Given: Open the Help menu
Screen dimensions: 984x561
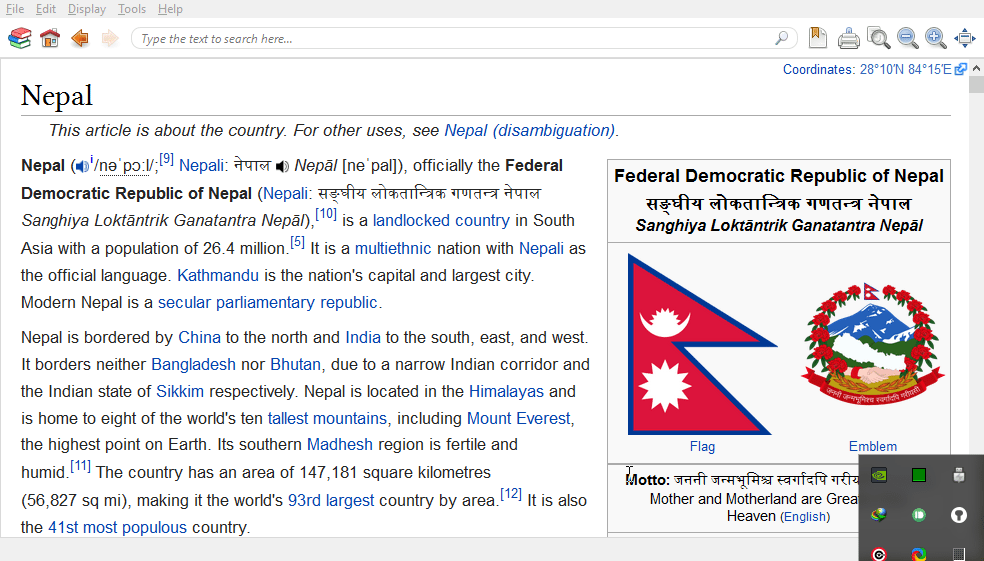Looking at the screenshot, I should pos(170,9).
